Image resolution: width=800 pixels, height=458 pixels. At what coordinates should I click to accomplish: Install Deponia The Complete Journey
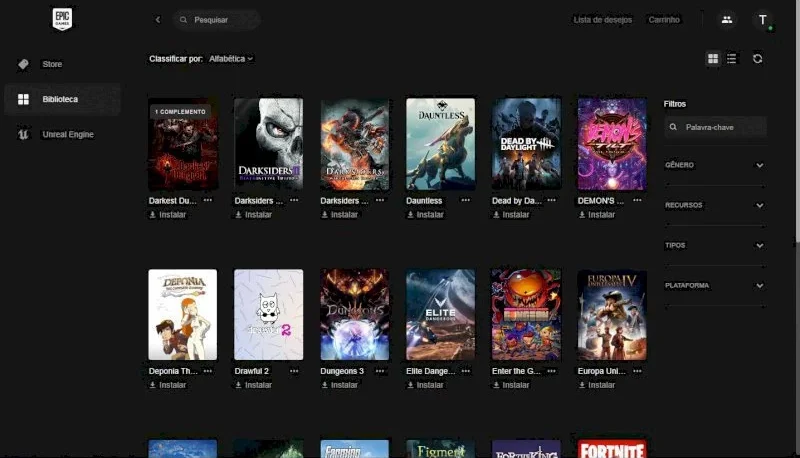168,385
